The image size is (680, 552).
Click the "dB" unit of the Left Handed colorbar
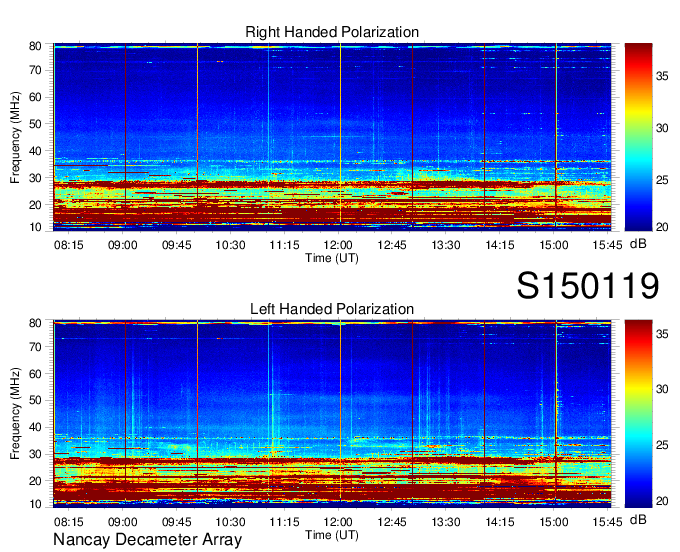pyautogui.click(x=638, y=519)
